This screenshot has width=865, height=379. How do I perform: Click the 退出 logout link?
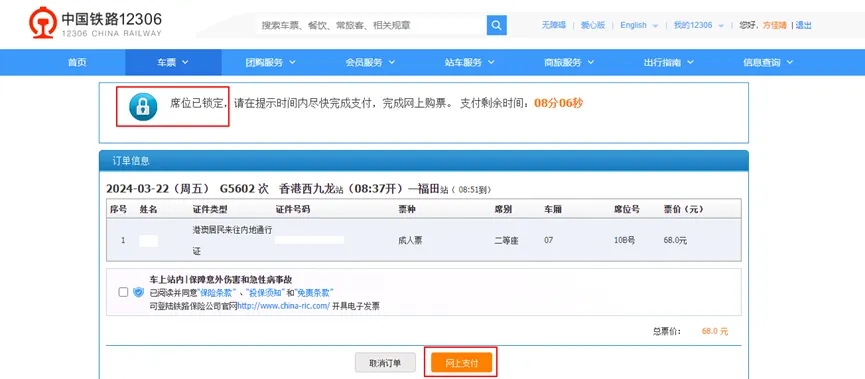coord(804,25)
